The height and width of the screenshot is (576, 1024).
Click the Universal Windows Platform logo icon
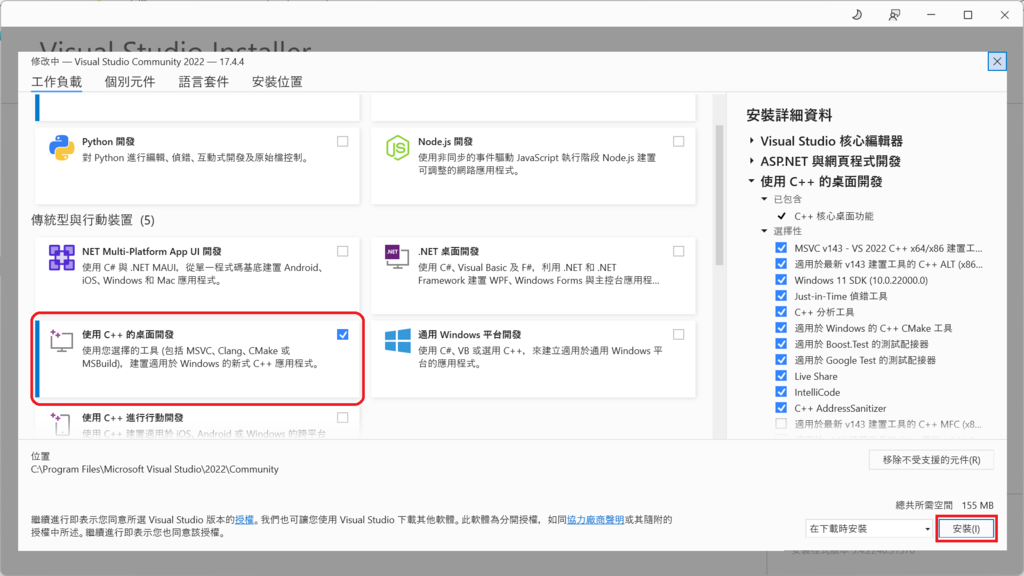[x=397, y=340]
